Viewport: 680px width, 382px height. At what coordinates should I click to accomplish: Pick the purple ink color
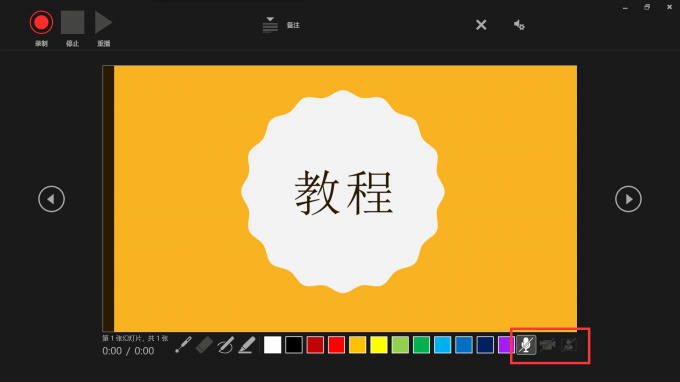click(506, 345)
